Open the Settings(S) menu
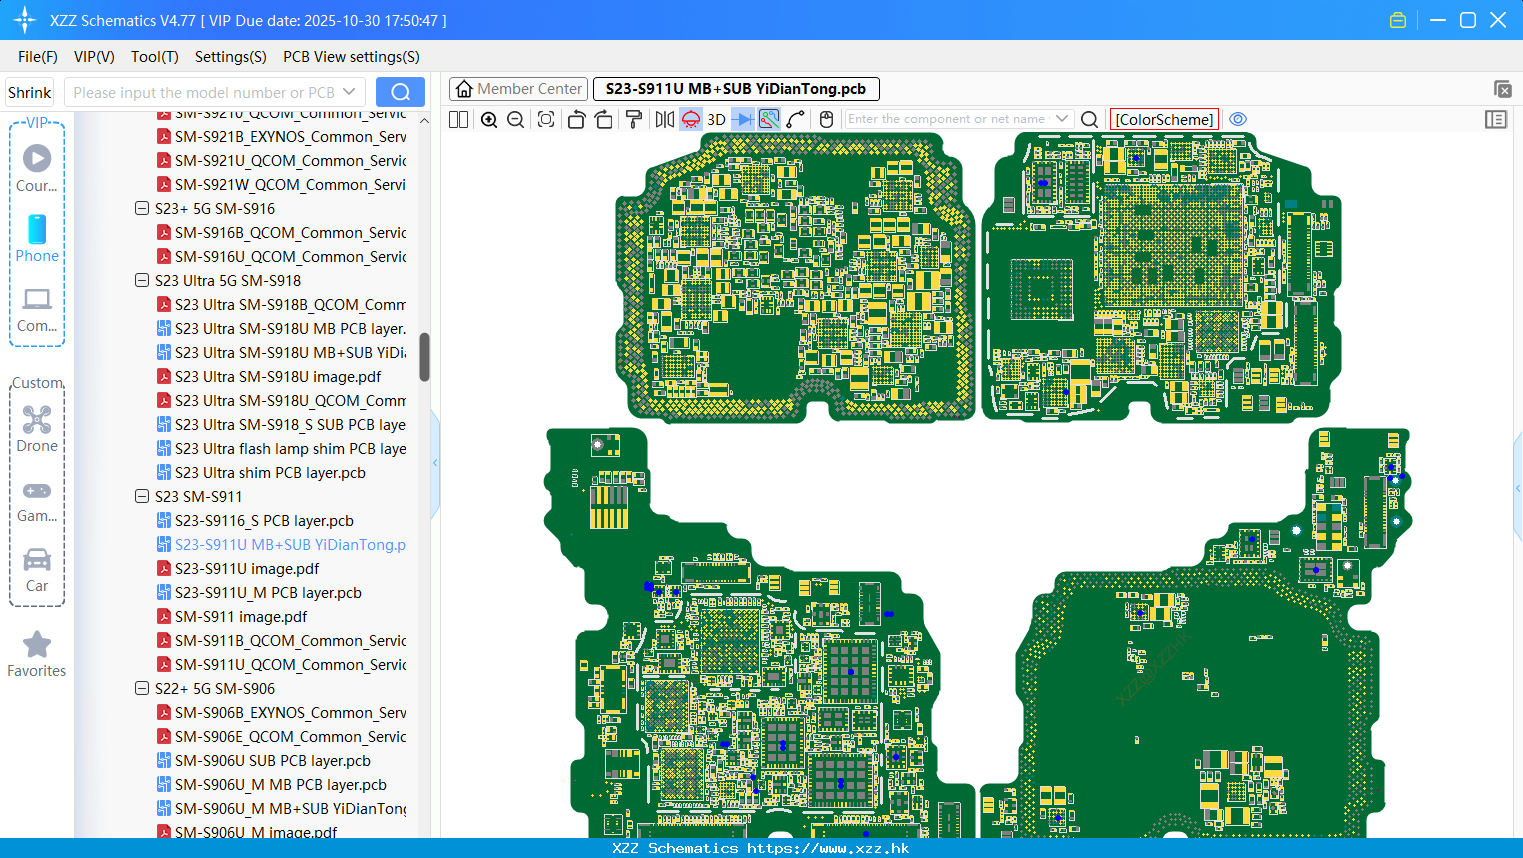Image resolution: width=1523 pixels, height=858 pixels. click(x=230, y=57)
